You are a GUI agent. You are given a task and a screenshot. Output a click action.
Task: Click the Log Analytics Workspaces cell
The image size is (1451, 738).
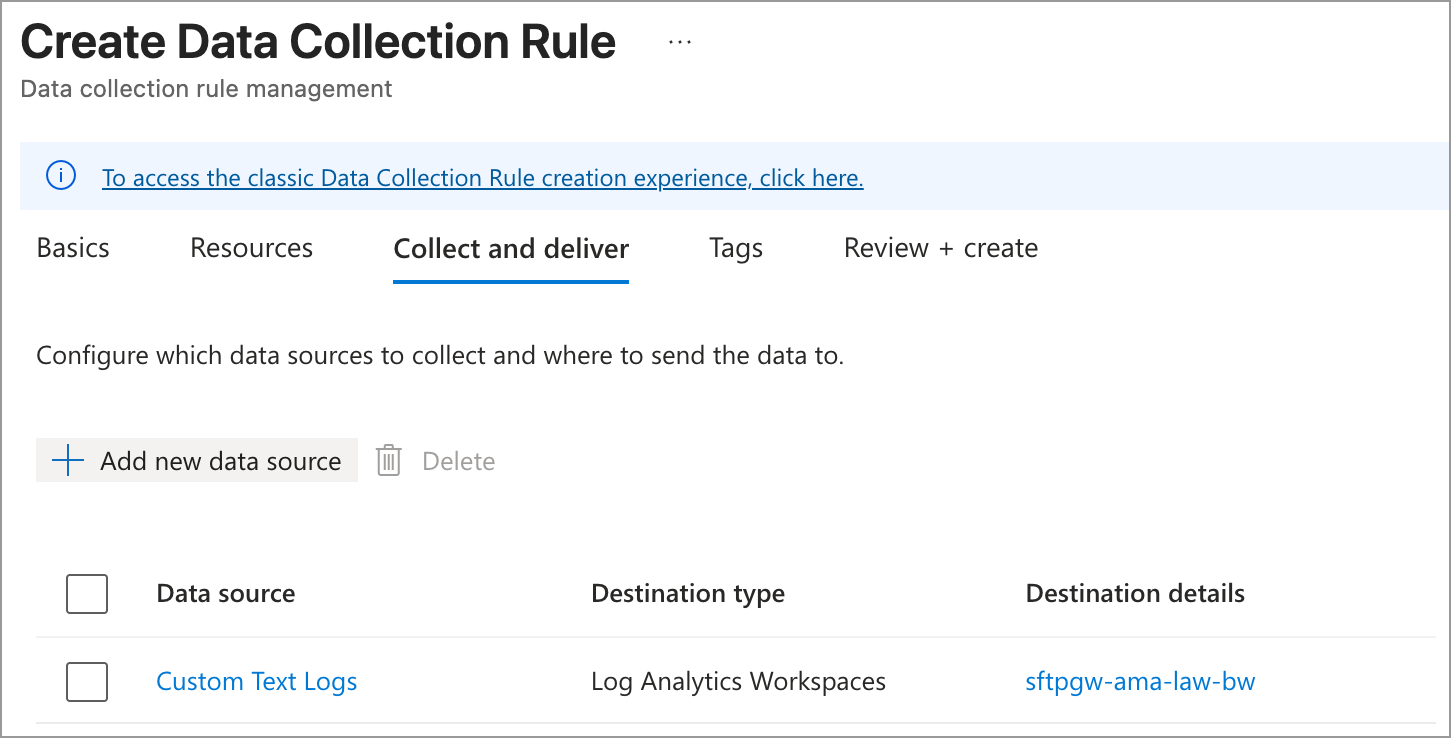click(x=739, y=681)
